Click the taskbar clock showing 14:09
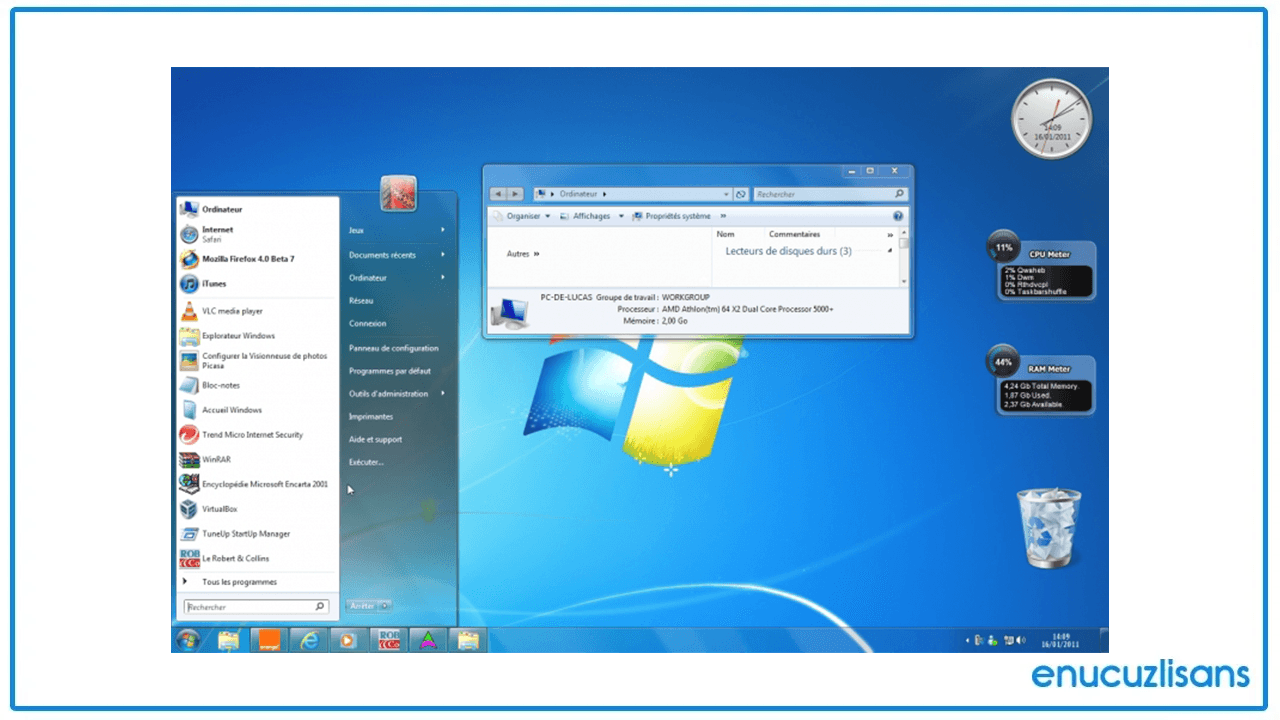1280x720 pixels. (x=1060, y=640)
